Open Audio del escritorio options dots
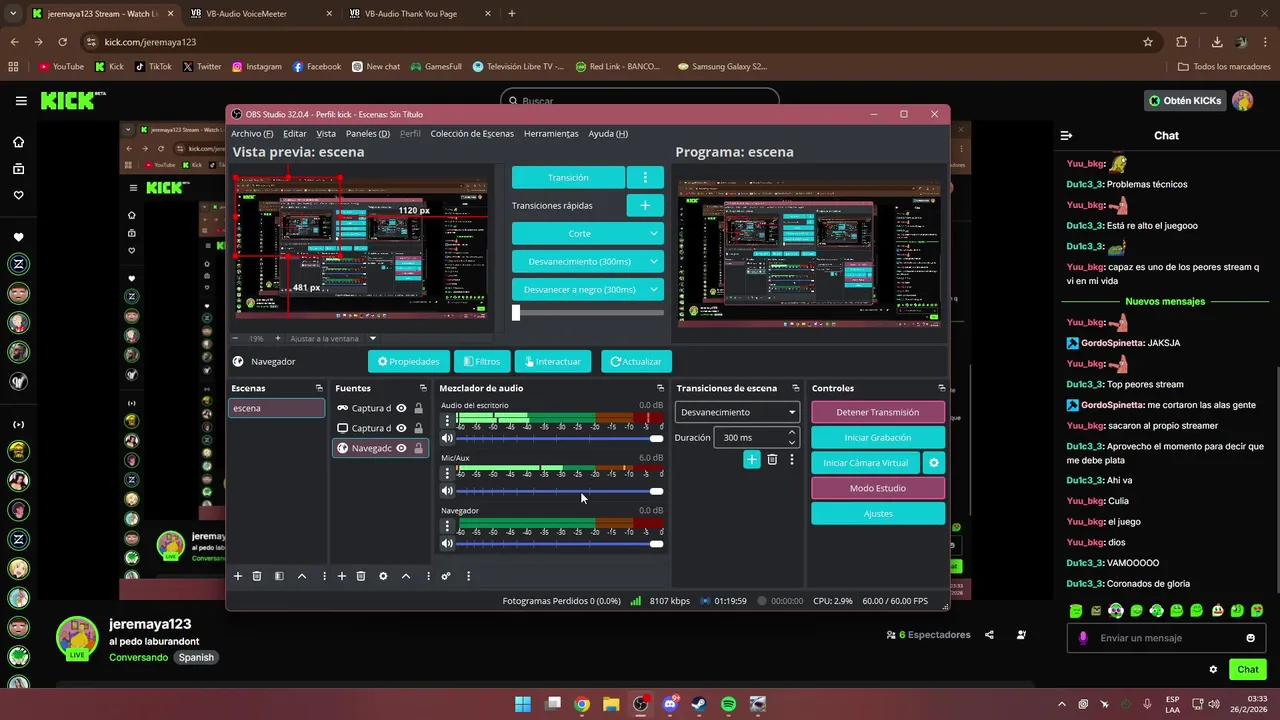Image resolution: width=1280 pixels, height=720 pixels. (x=447, y=420)
